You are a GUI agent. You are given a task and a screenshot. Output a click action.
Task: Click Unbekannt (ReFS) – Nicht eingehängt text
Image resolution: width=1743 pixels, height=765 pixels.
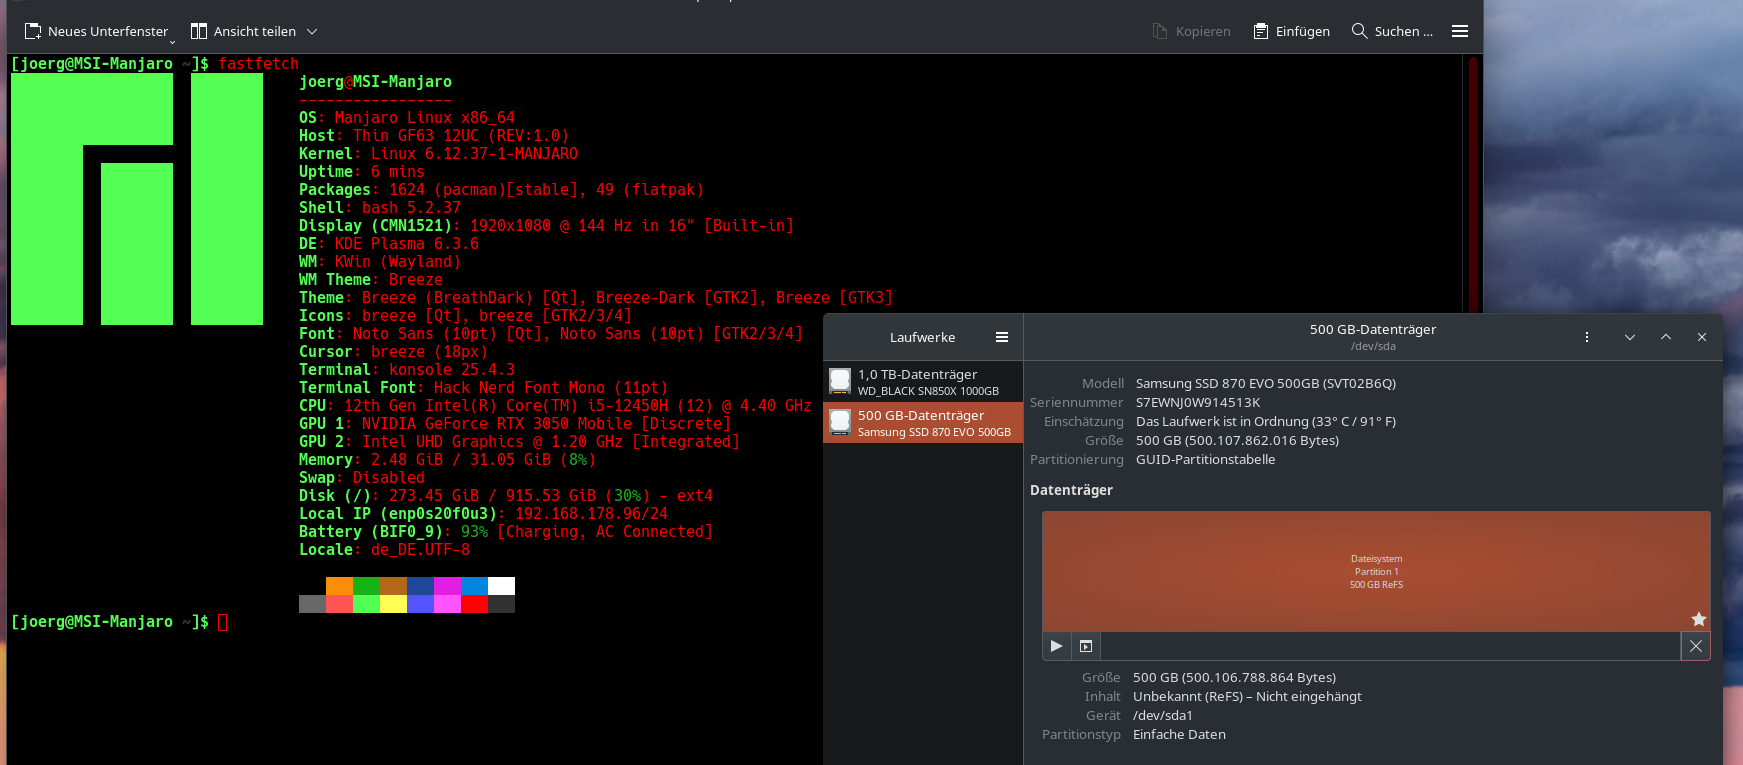pos(1247,696)
